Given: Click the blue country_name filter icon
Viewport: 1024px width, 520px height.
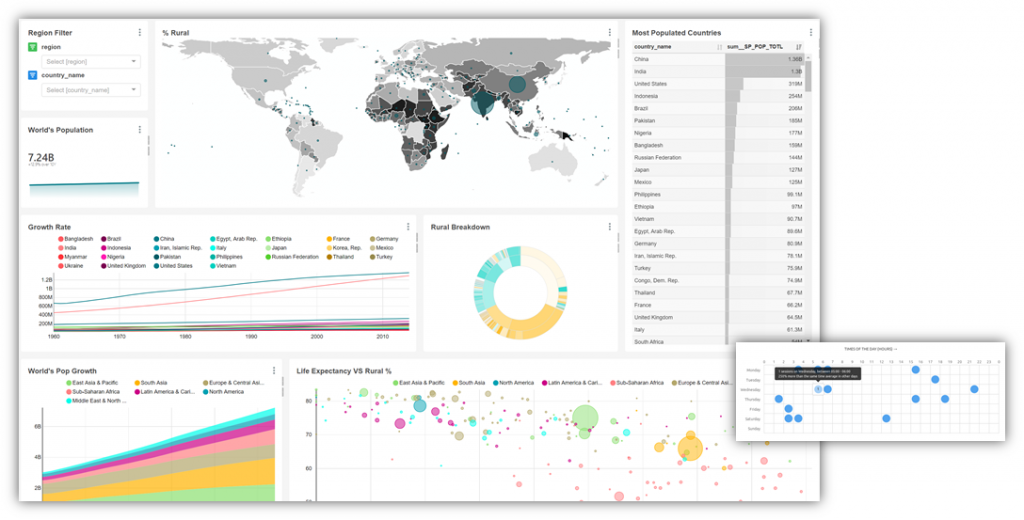Looking at the screenshot, I should pyautogui.click(x=32, y=75).
